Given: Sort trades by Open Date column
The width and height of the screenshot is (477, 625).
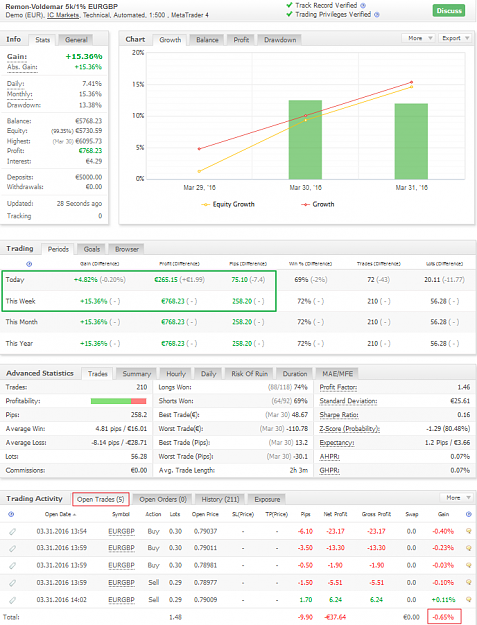Looking at the screenshot, I should [60, 514].
